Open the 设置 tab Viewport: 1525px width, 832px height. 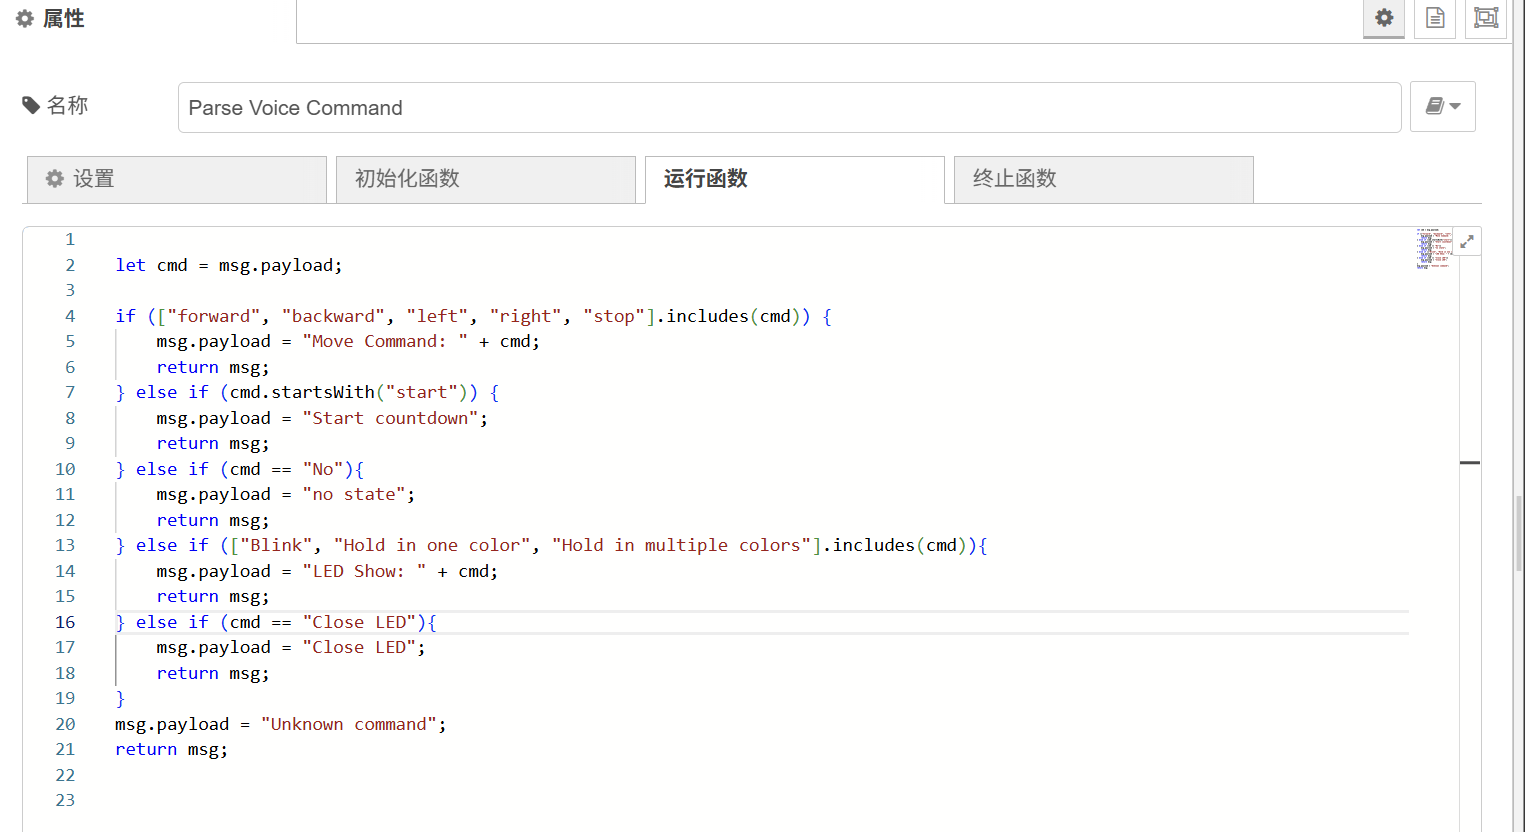176,179
